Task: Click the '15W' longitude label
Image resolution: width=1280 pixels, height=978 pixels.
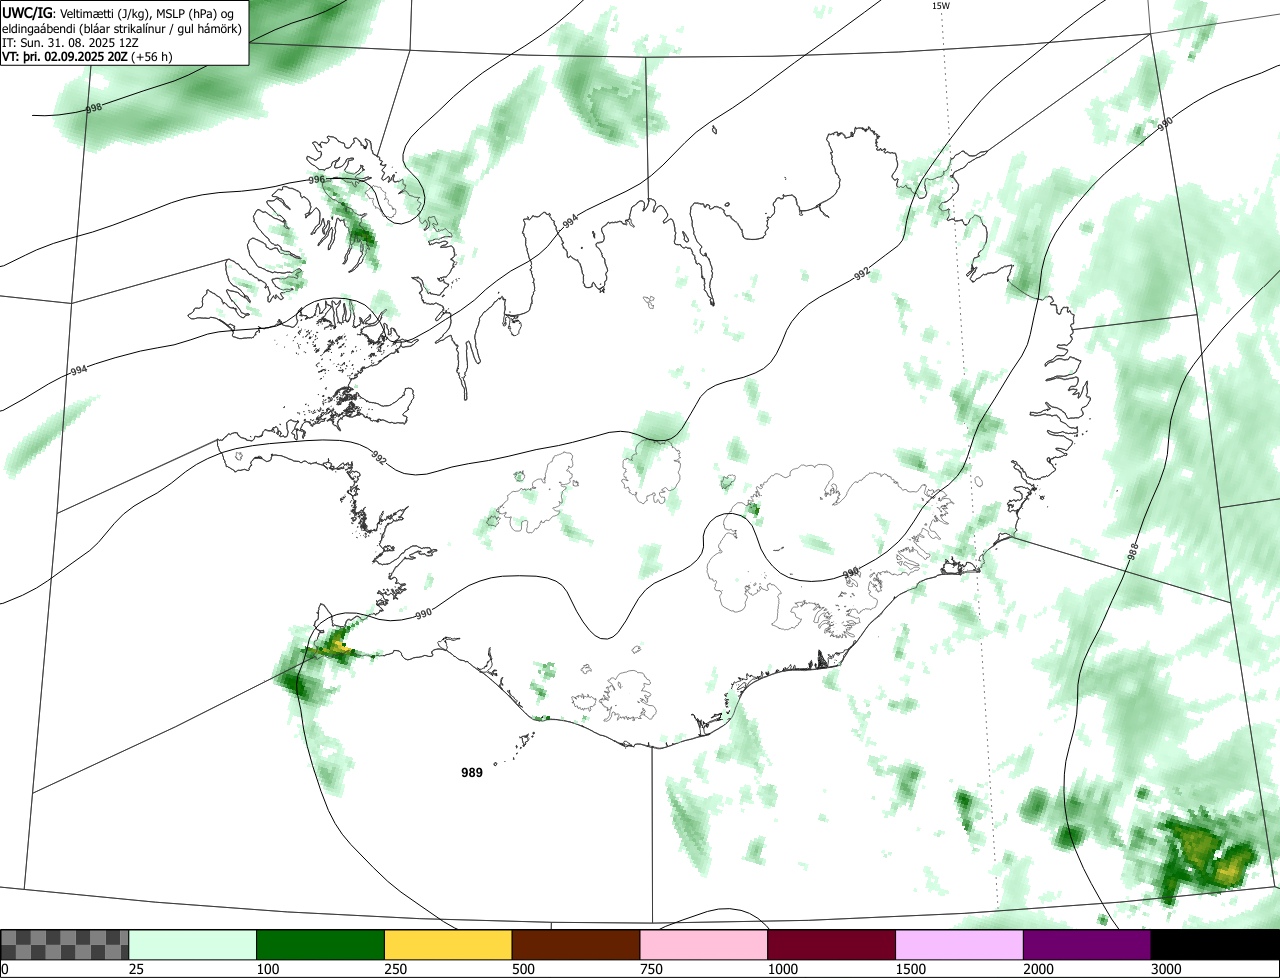Action: click(940, 6)
